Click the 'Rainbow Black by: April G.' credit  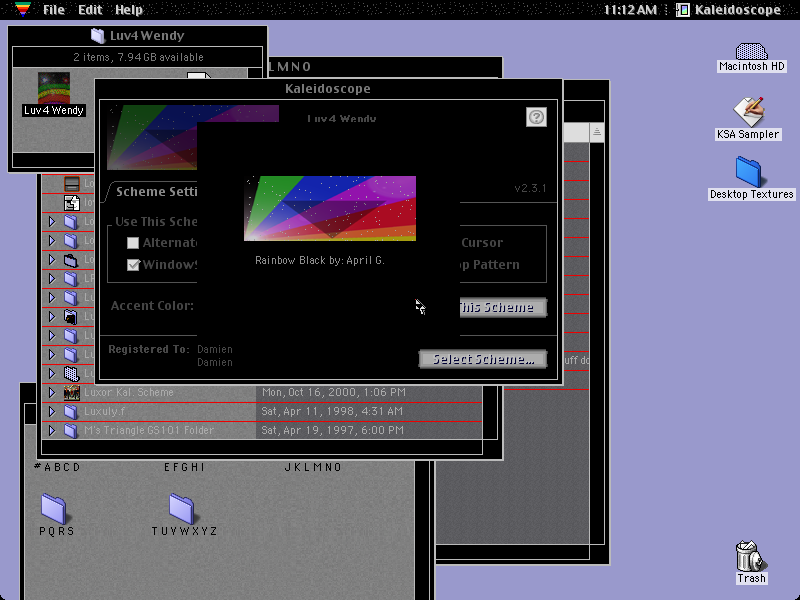point(320,260)
